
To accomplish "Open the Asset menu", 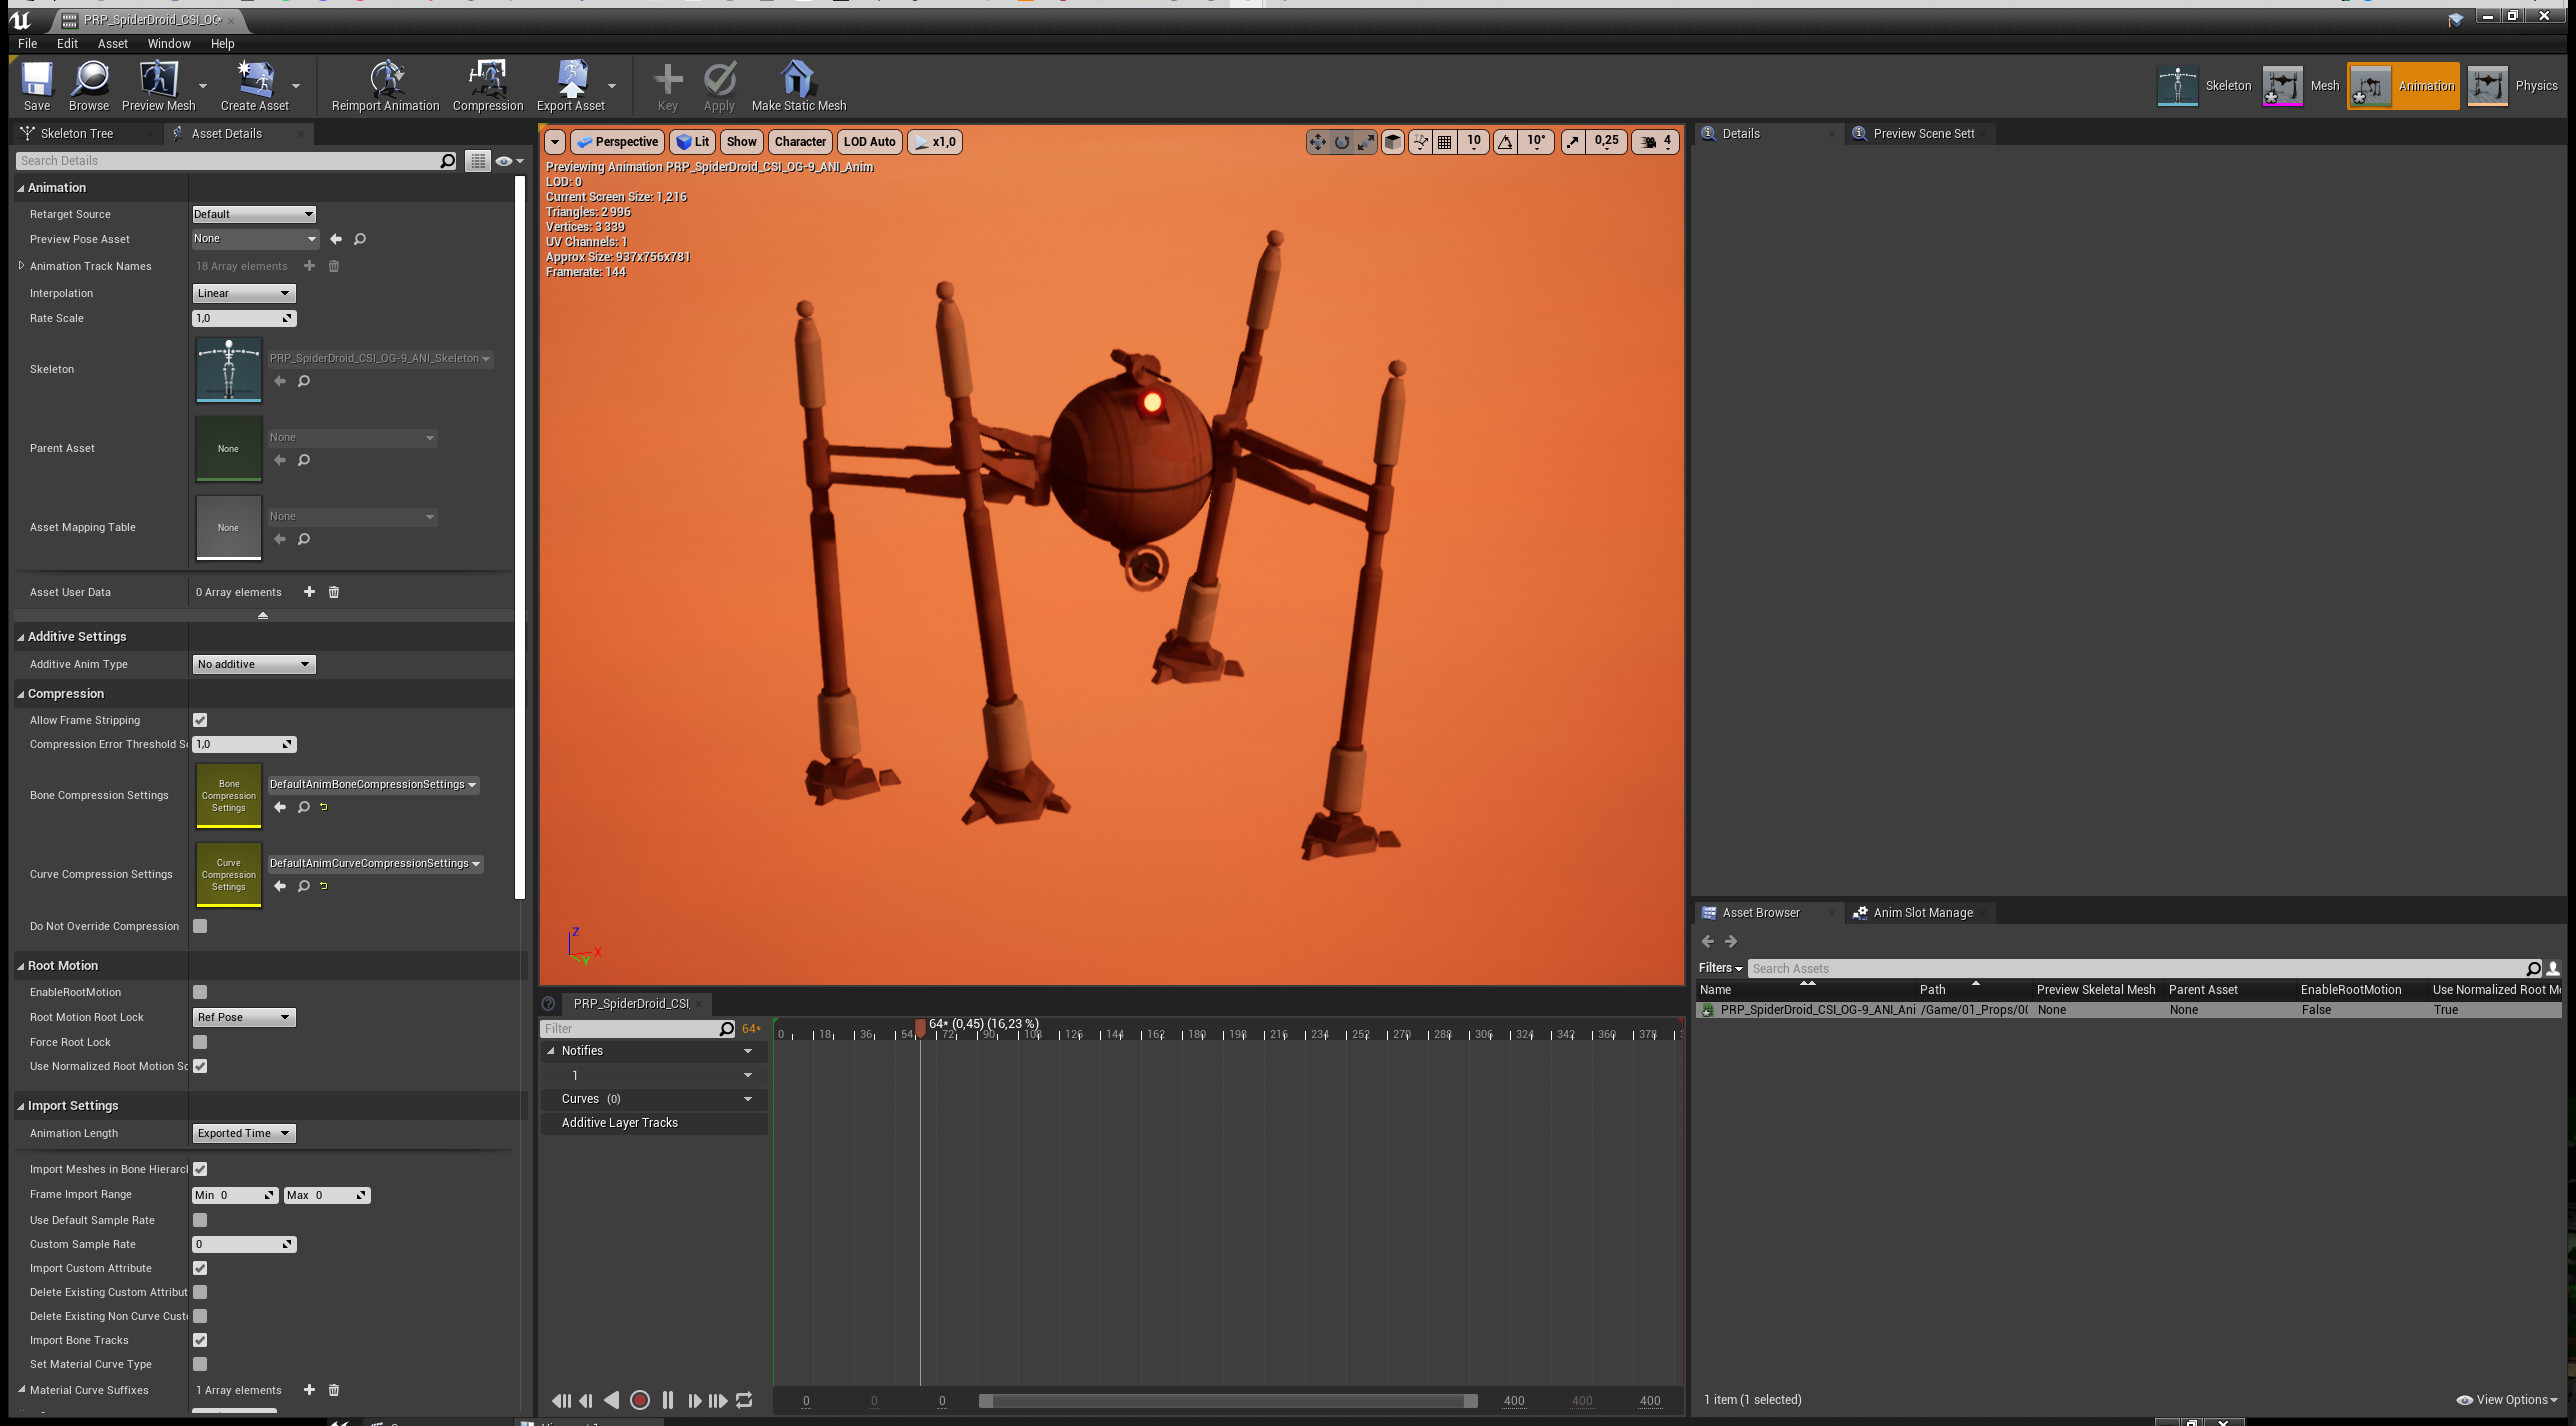I will pos(112,44).
